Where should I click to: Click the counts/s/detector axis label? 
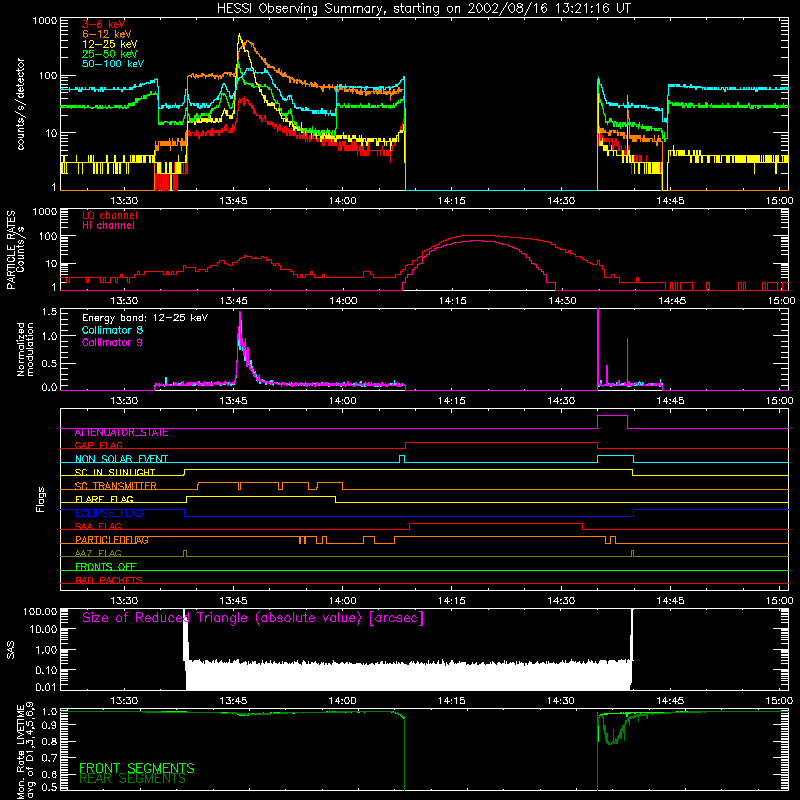point(20,104)
